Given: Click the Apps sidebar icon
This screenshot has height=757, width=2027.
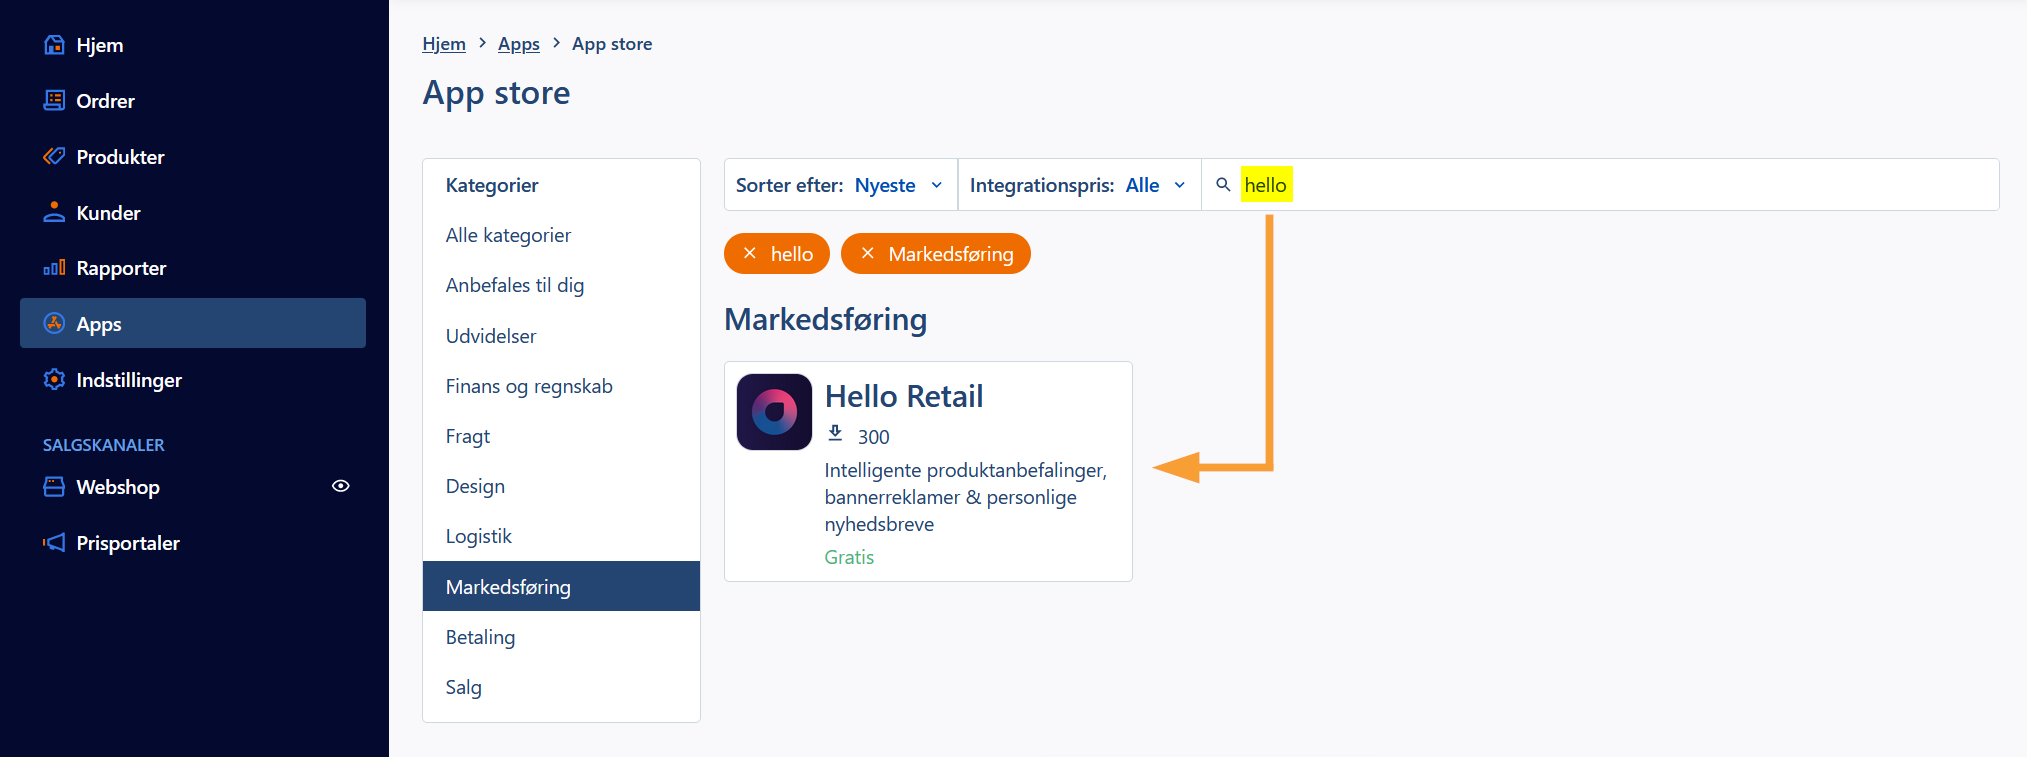Looking at the screenshot, I should pyautogui.click(x=54, y=323).
